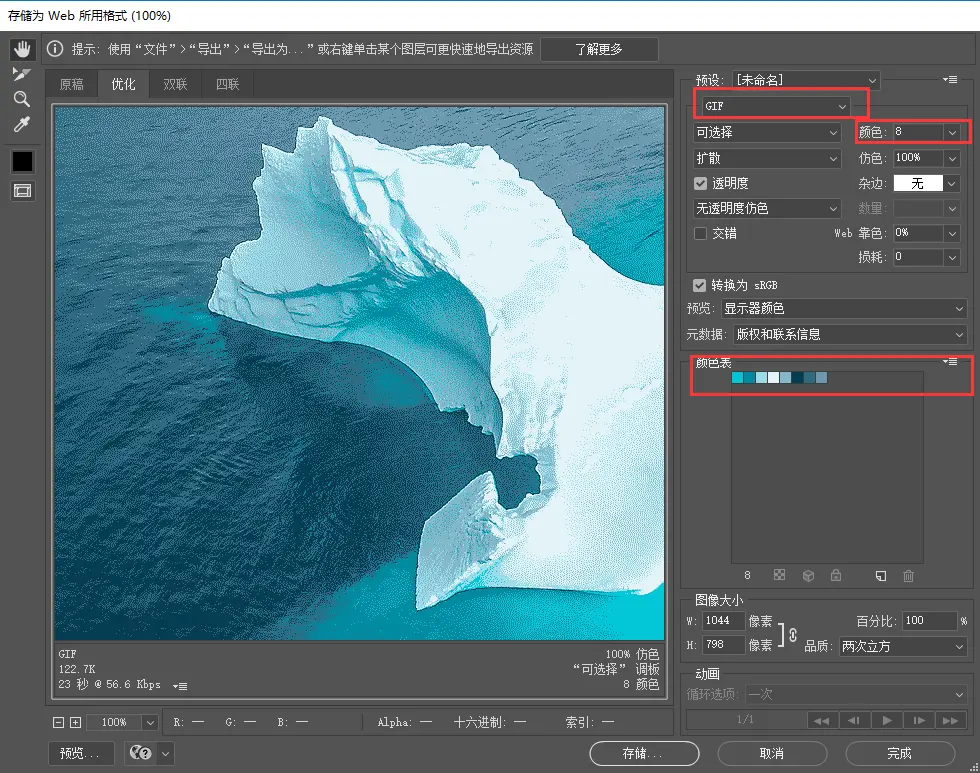Image resolution: width=980 pixels, height=773 pixels.
Task: Click the zoom out minus icon
Action: (x=59, y=722)
